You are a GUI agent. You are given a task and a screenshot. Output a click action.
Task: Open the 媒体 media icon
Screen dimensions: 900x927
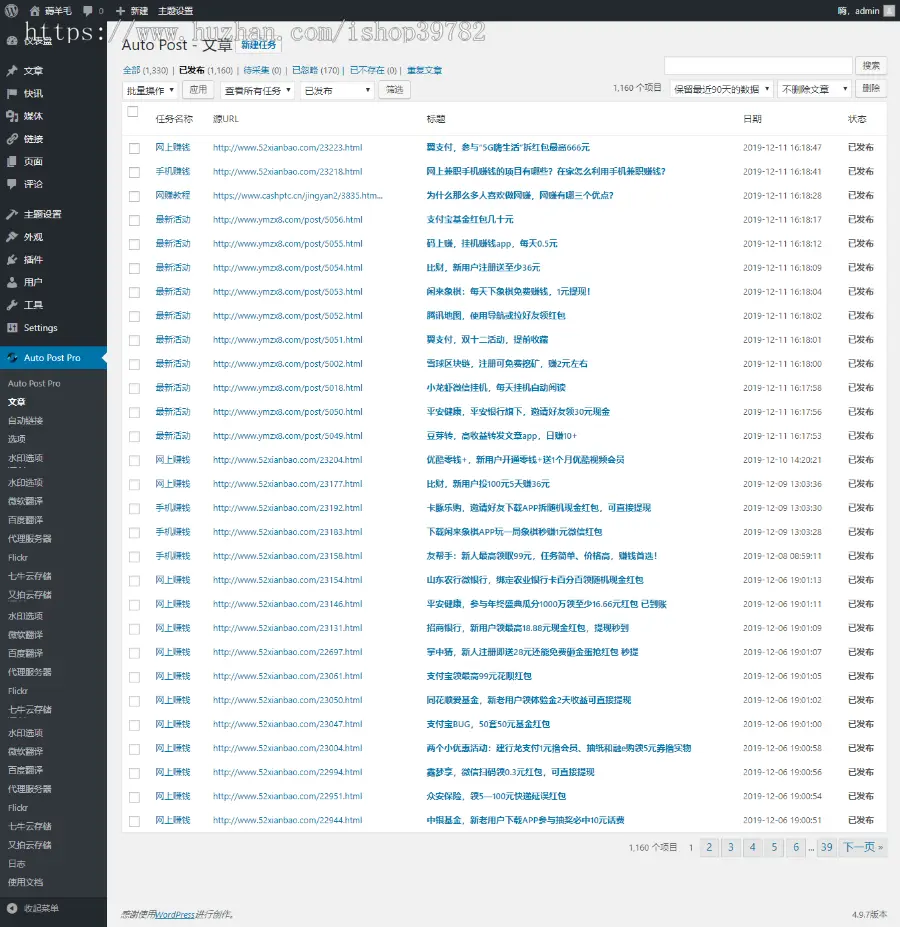(12, 116)
